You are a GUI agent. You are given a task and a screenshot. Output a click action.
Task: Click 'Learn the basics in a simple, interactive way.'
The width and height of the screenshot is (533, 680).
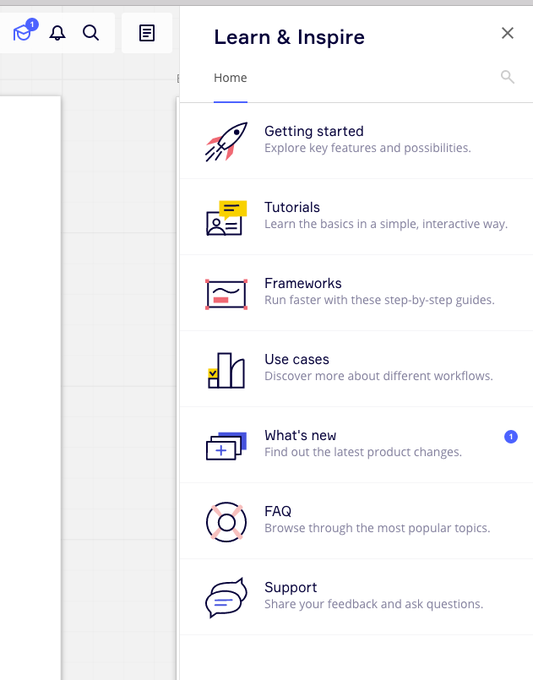tap(386, 224)
